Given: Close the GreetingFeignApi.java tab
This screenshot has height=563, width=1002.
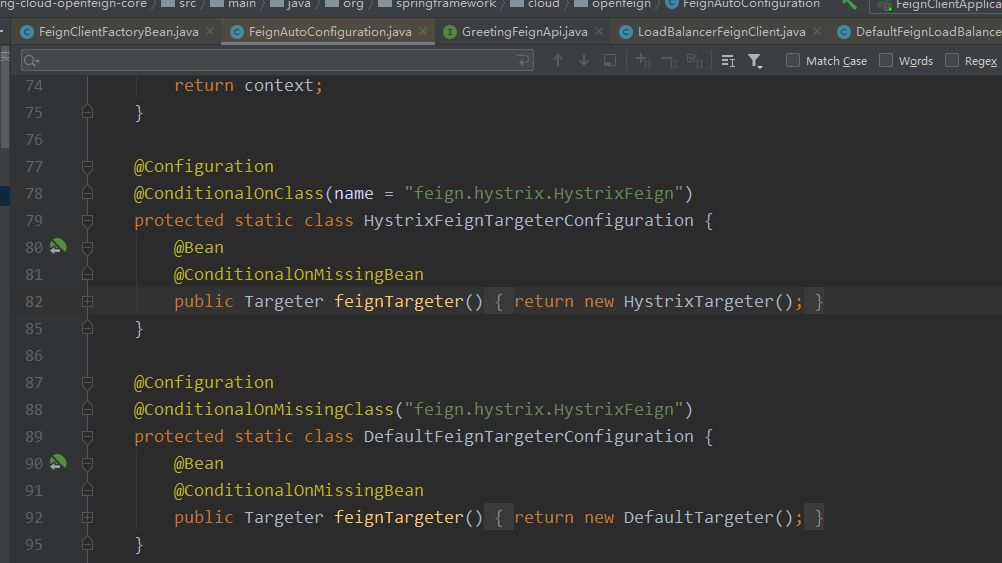Looking at the screenshot, I should coord(599,31).
